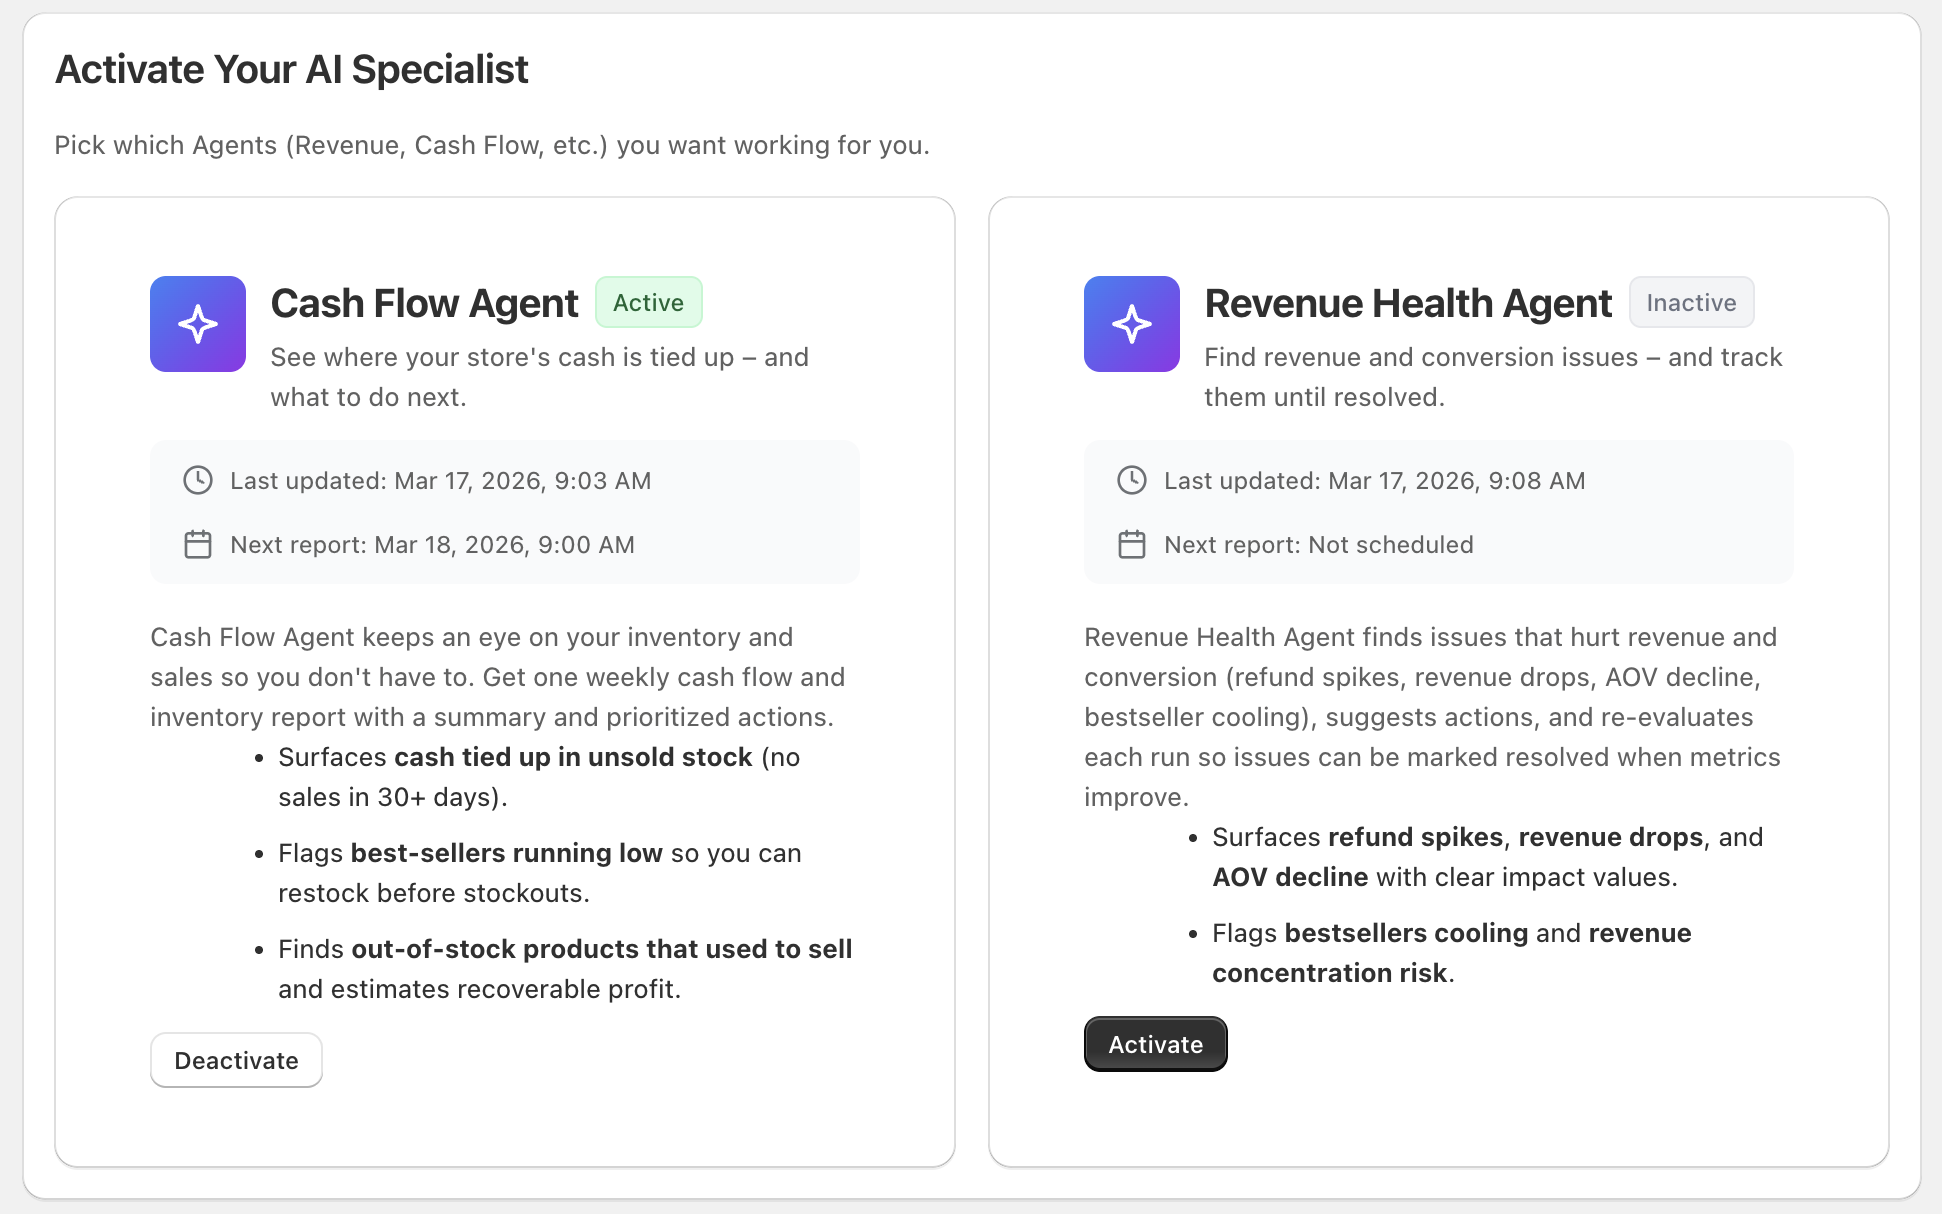Select the Cash Flow Agent title
Screen dimensions: 1942x1214
pyautogui.click(x=424, y=303)
